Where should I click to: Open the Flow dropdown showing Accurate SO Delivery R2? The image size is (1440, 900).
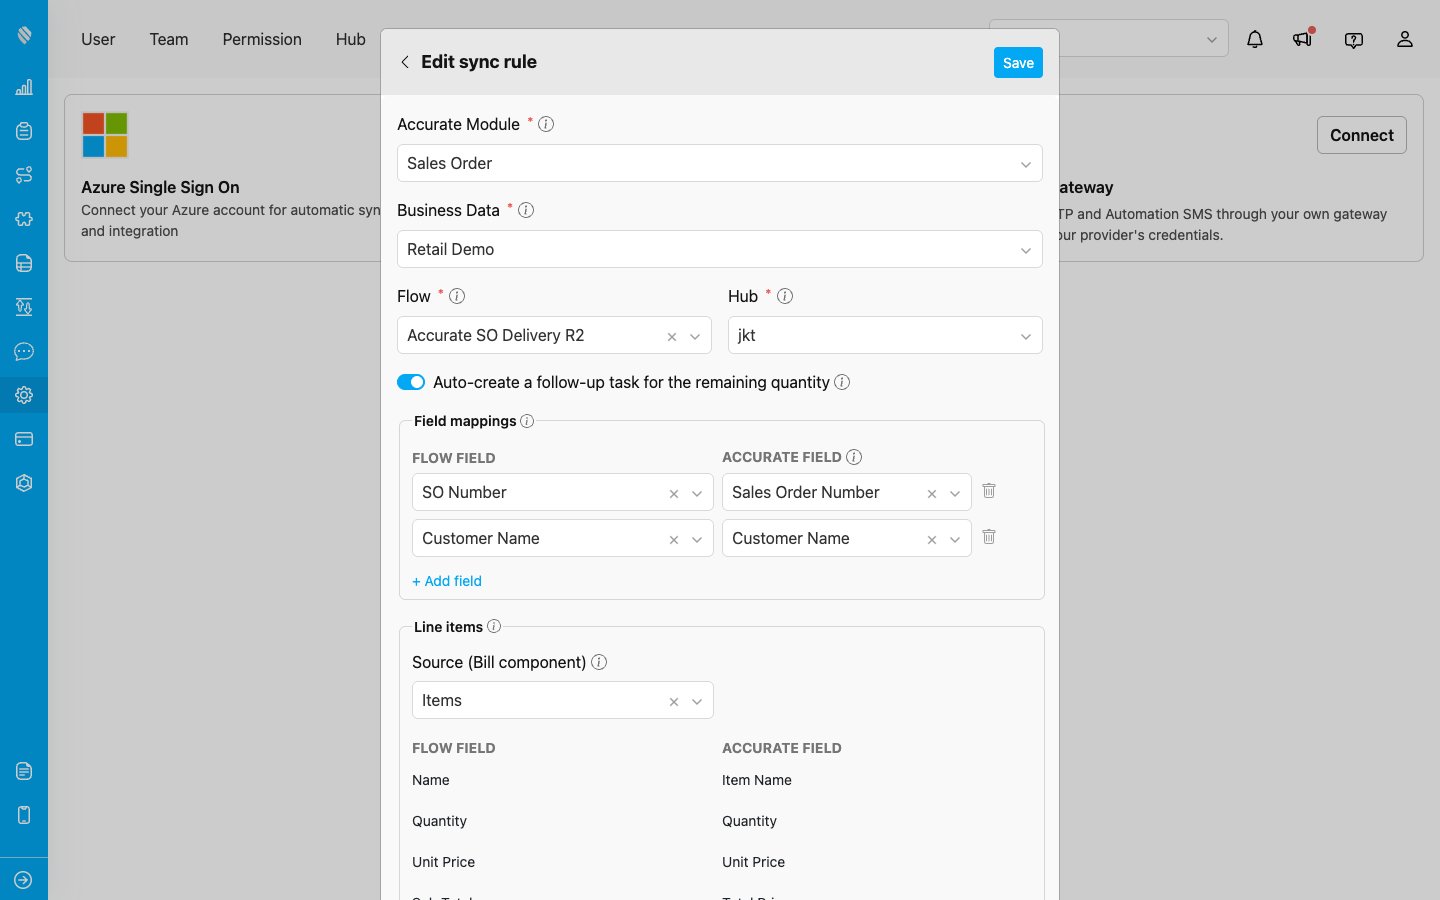point(554,335)
